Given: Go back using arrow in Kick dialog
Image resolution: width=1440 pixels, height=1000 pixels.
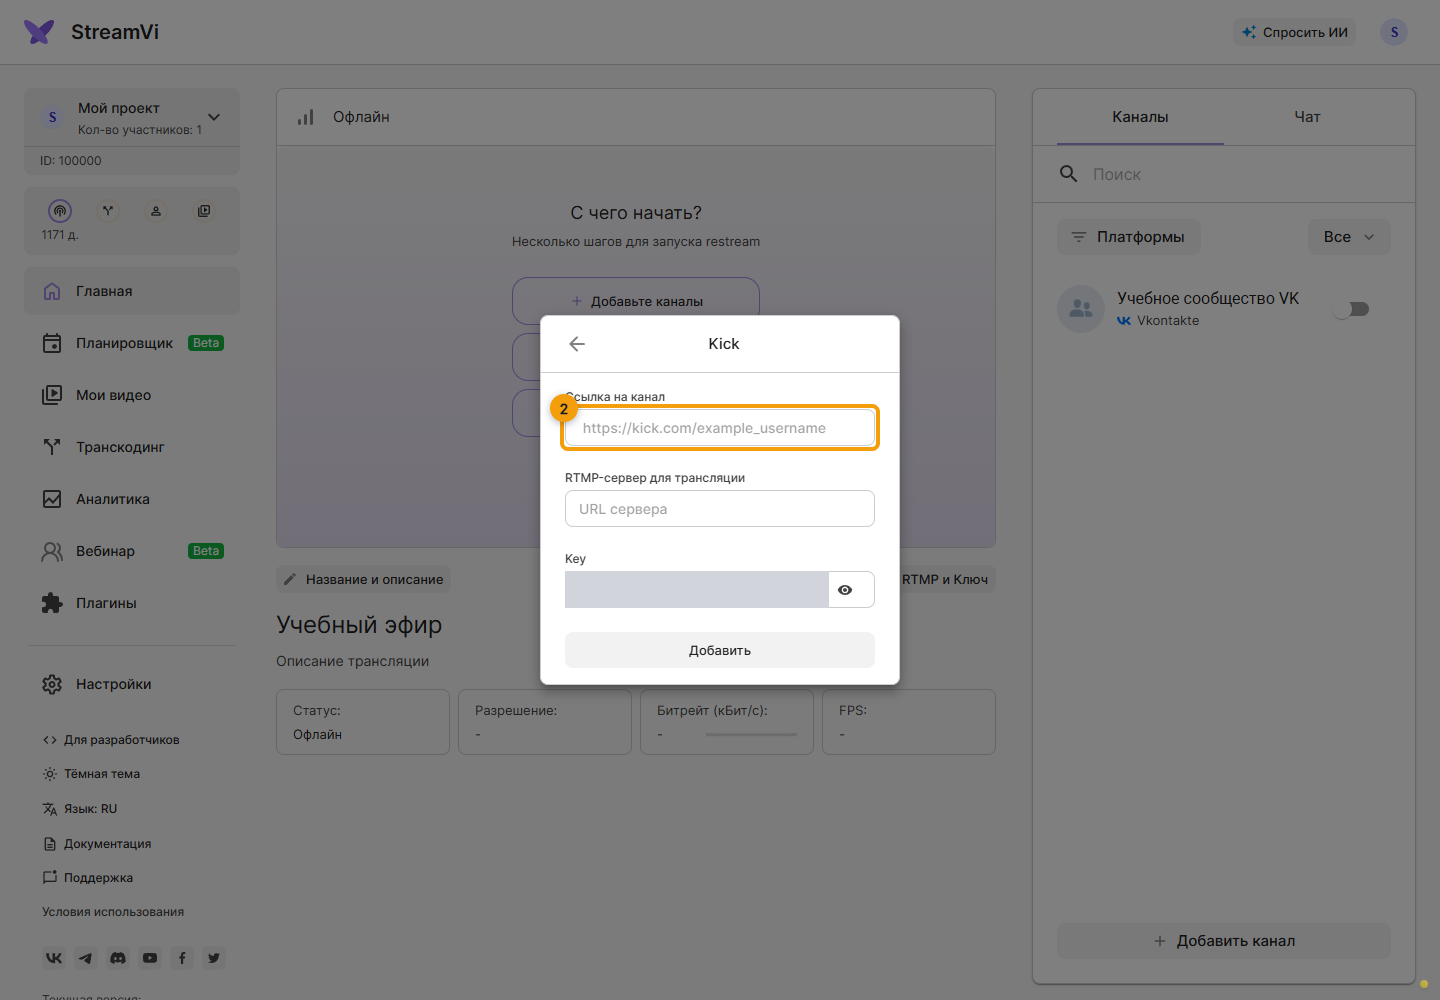Looking at the screenshot, I should point(577,344).
